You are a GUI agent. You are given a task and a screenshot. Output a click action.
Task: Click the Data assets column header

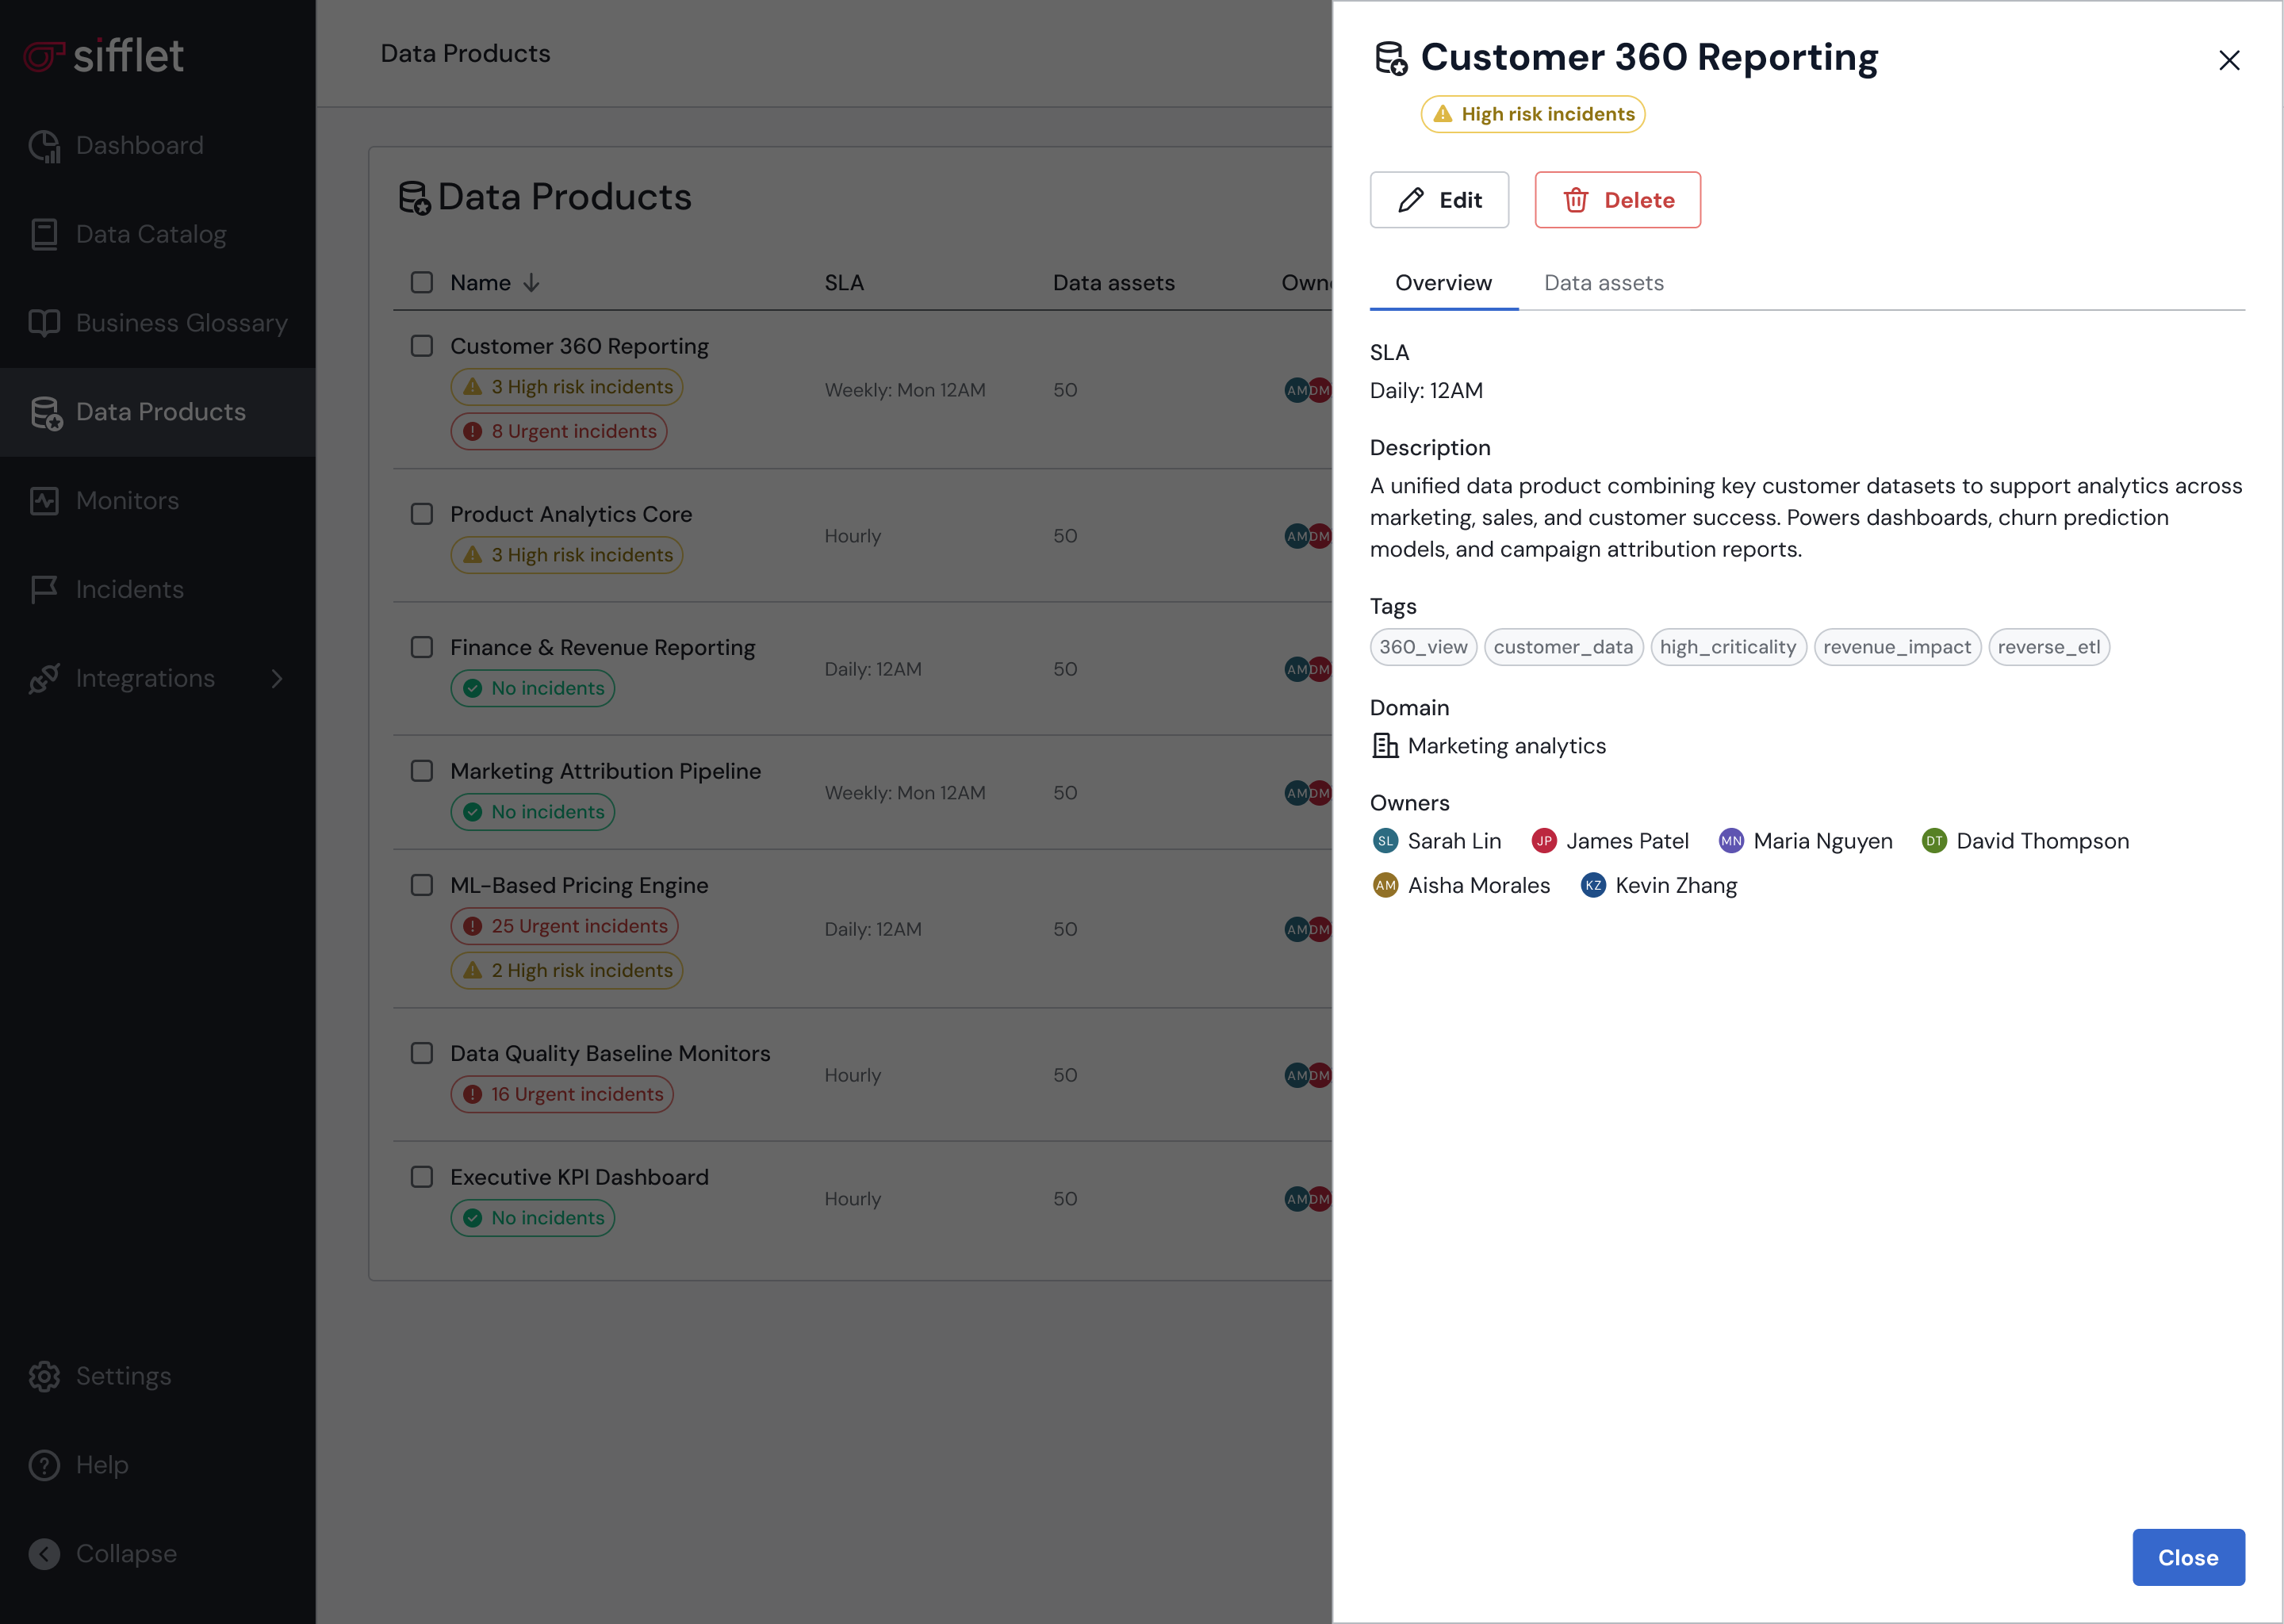1113,283
